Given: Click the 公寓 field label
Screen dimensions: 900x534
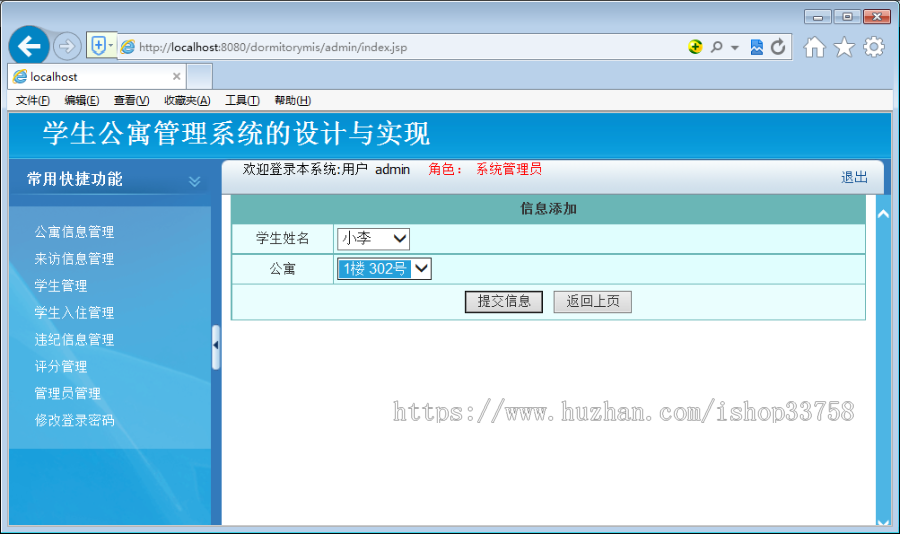Looking at the screenshot, I should point(282,269).
